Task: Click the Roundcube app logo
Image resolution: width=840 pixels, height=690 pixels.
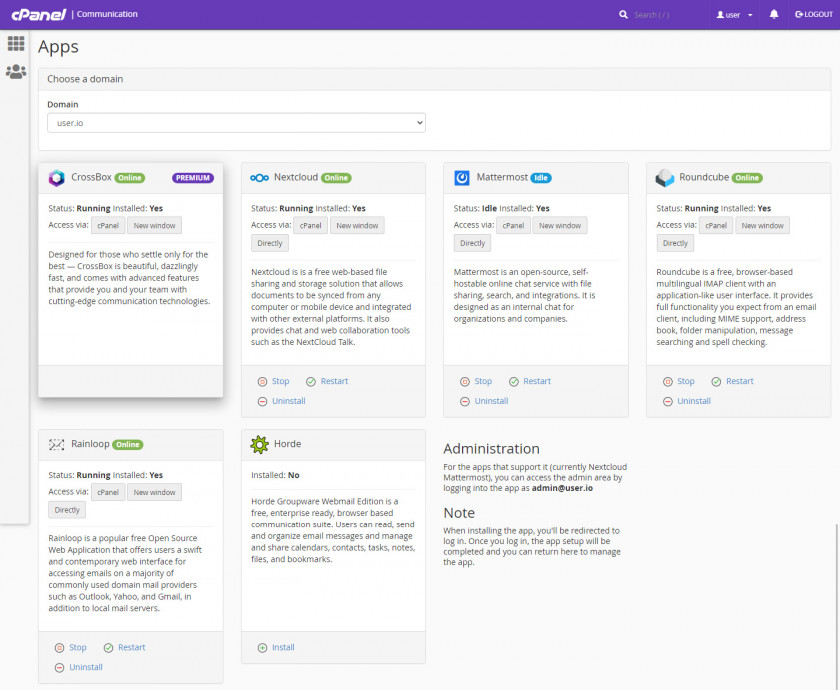Action: 664,178
